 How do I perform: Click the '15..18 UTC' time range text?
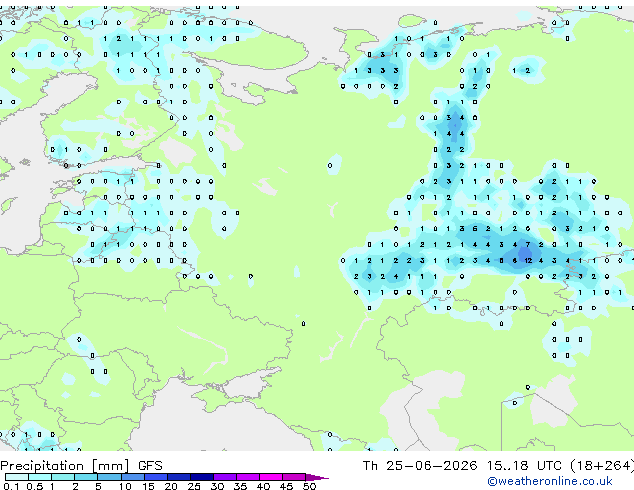524,466
